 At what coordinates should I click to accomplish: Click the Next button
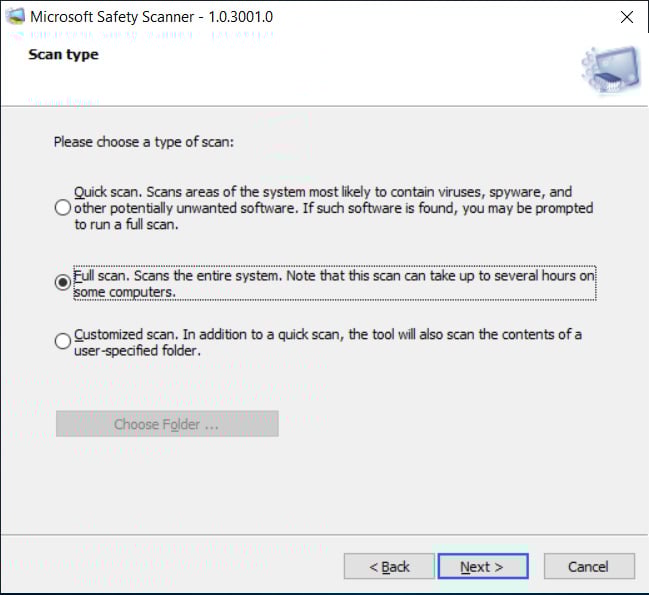(x=483, y=566)
